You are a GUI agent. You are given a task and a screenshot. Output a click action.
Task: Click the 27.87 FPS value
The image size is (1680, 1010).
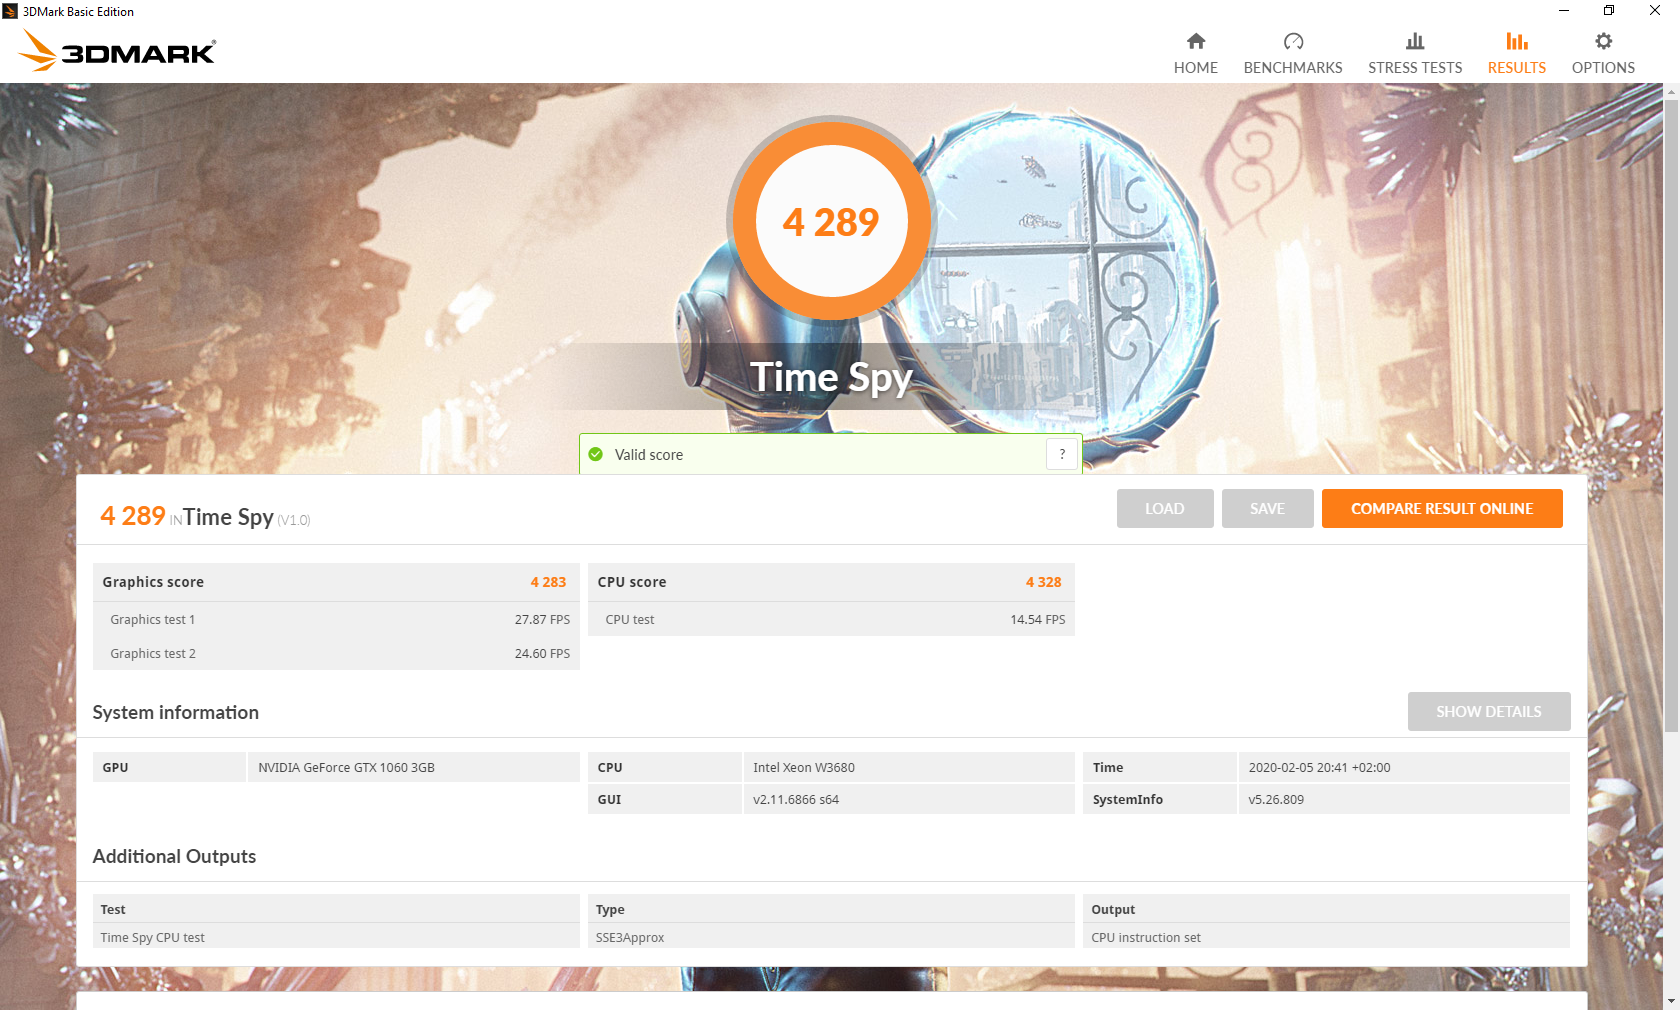542,619
